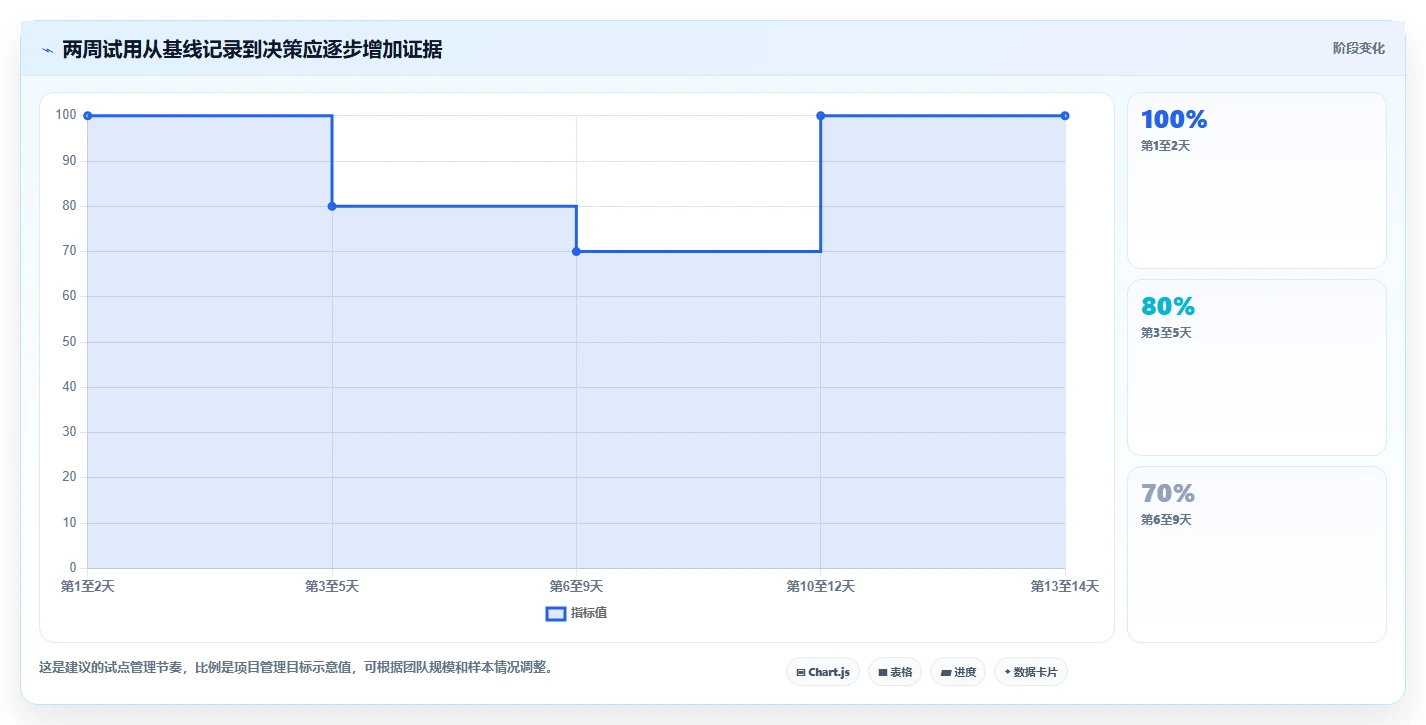Click the last data point at 第13至14天

coord(1065,116)
